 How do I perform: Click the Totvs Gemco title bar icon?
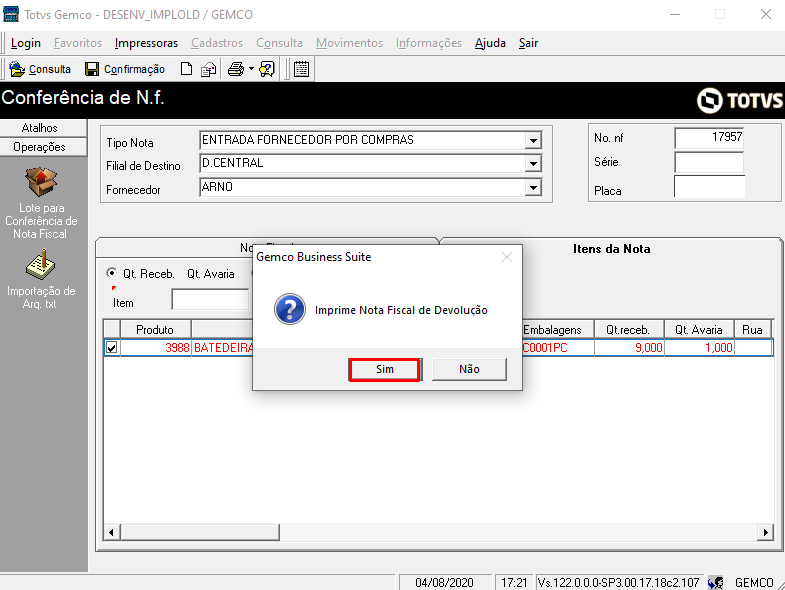11,14
